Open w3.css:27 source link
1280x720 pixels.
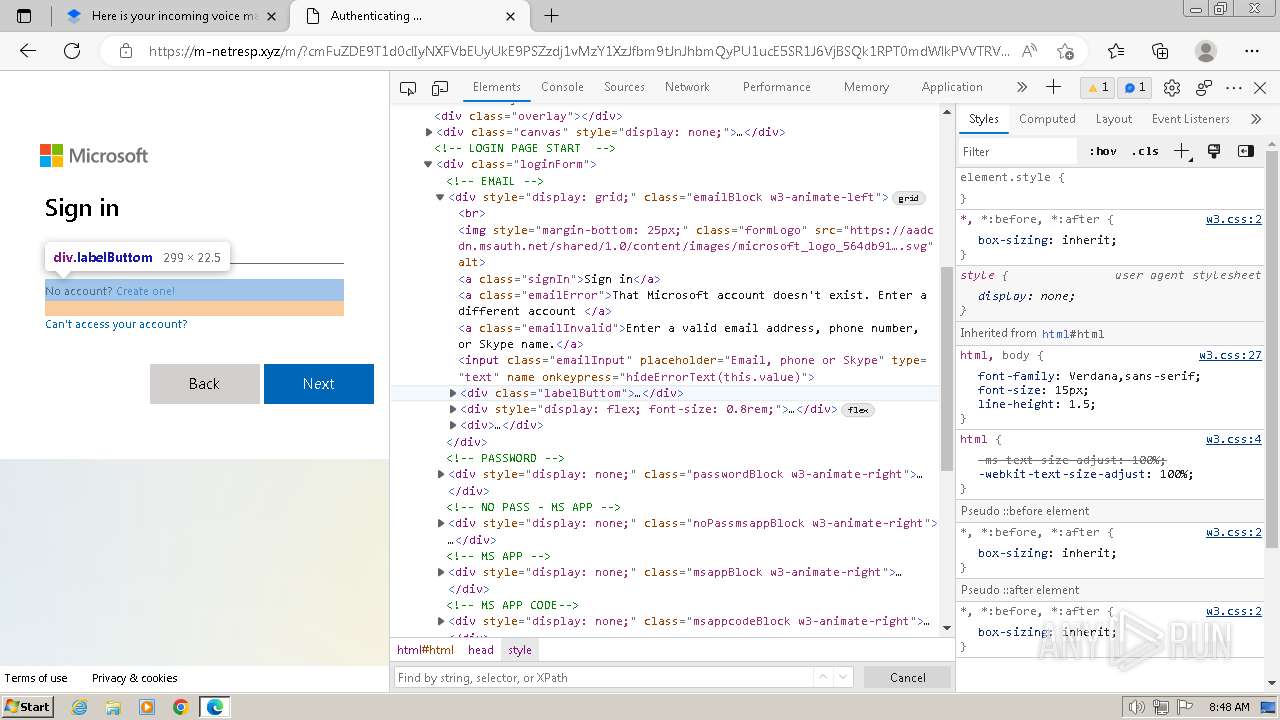click(x=1230, y=355)
